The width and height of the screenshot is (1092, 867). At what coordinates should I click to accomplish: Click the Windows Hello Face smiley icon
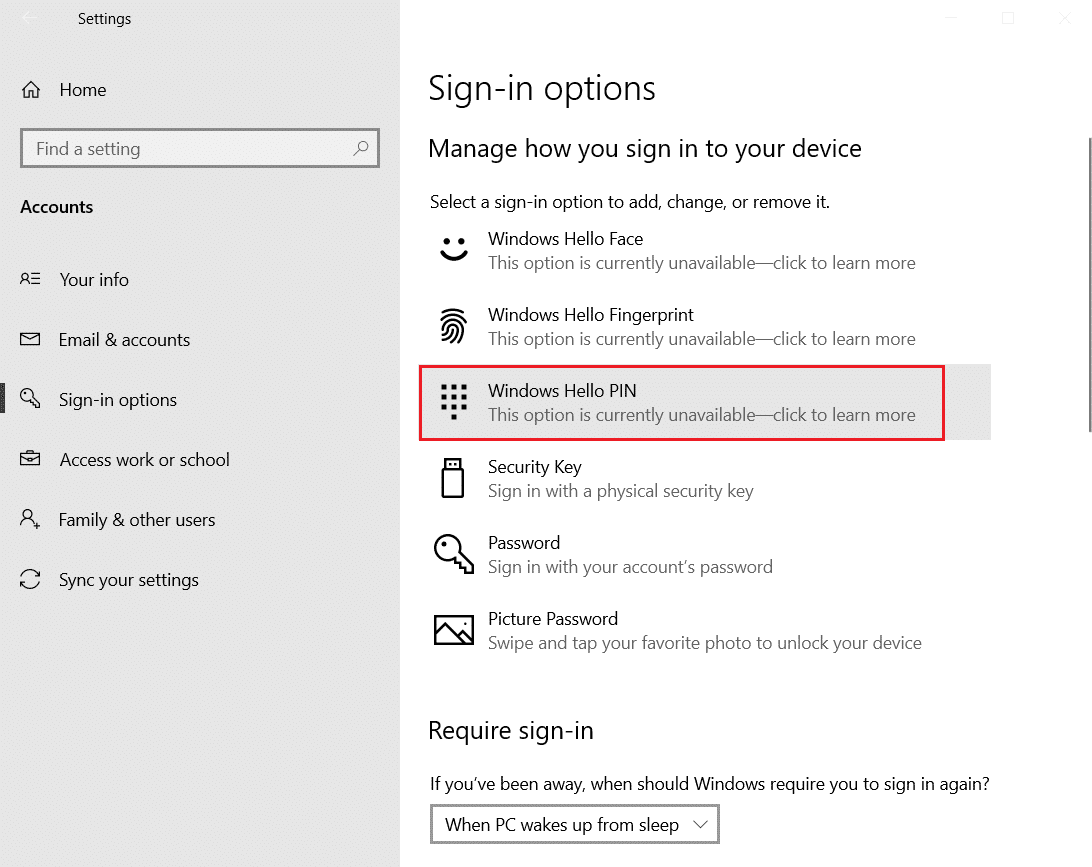tap(453, 249)
